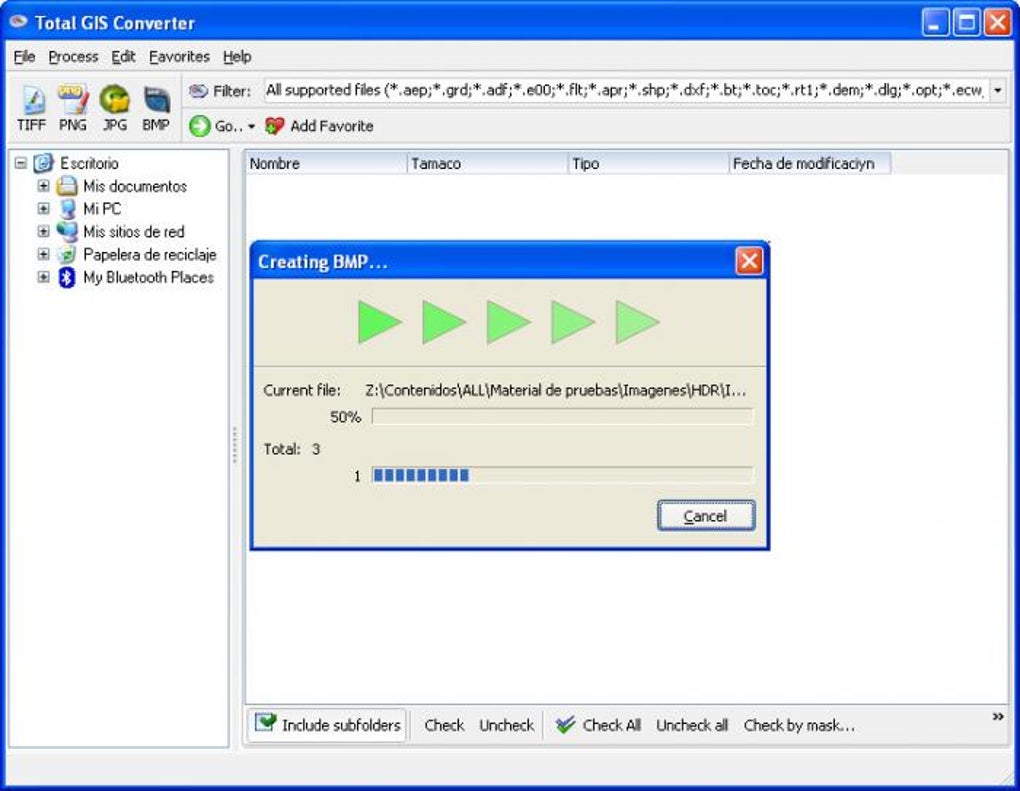1020x791 pixels.
Task: Open the Favorites menu
Action: tap(179, 57)
